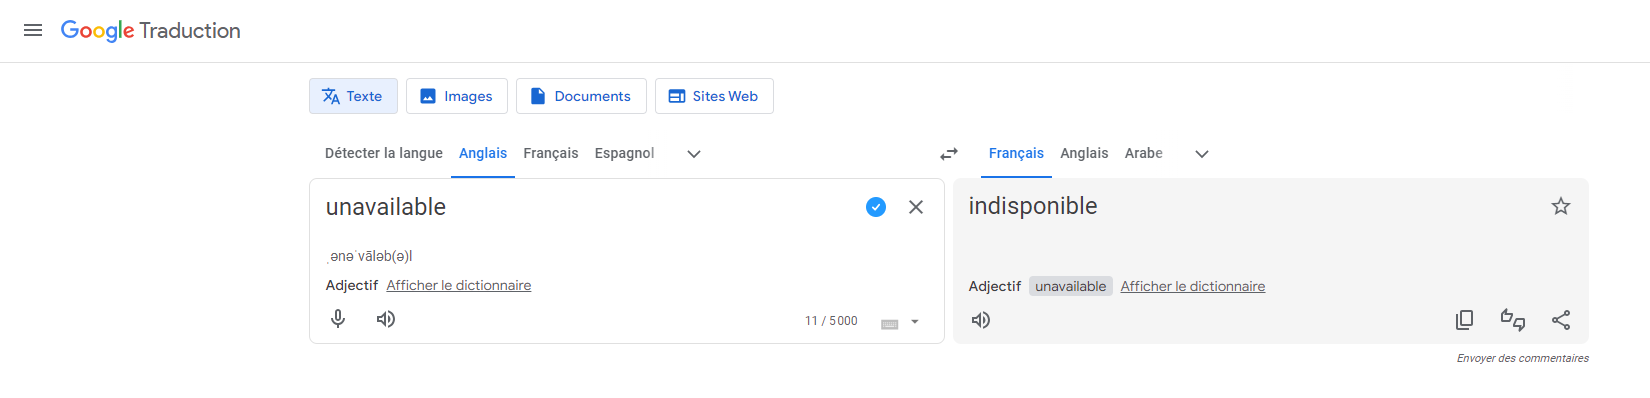Listen to the French translation audio

(981, 320)
